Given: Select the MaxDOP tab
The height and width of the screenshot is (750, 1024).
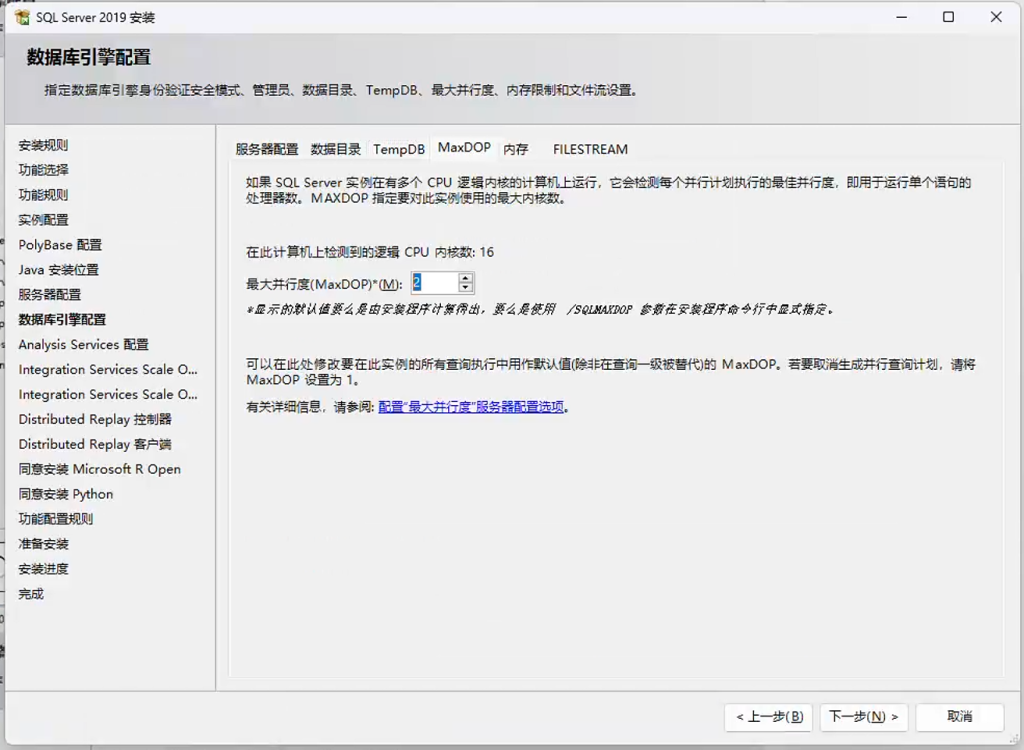Looking at the screenshot, I should point(464,148).
